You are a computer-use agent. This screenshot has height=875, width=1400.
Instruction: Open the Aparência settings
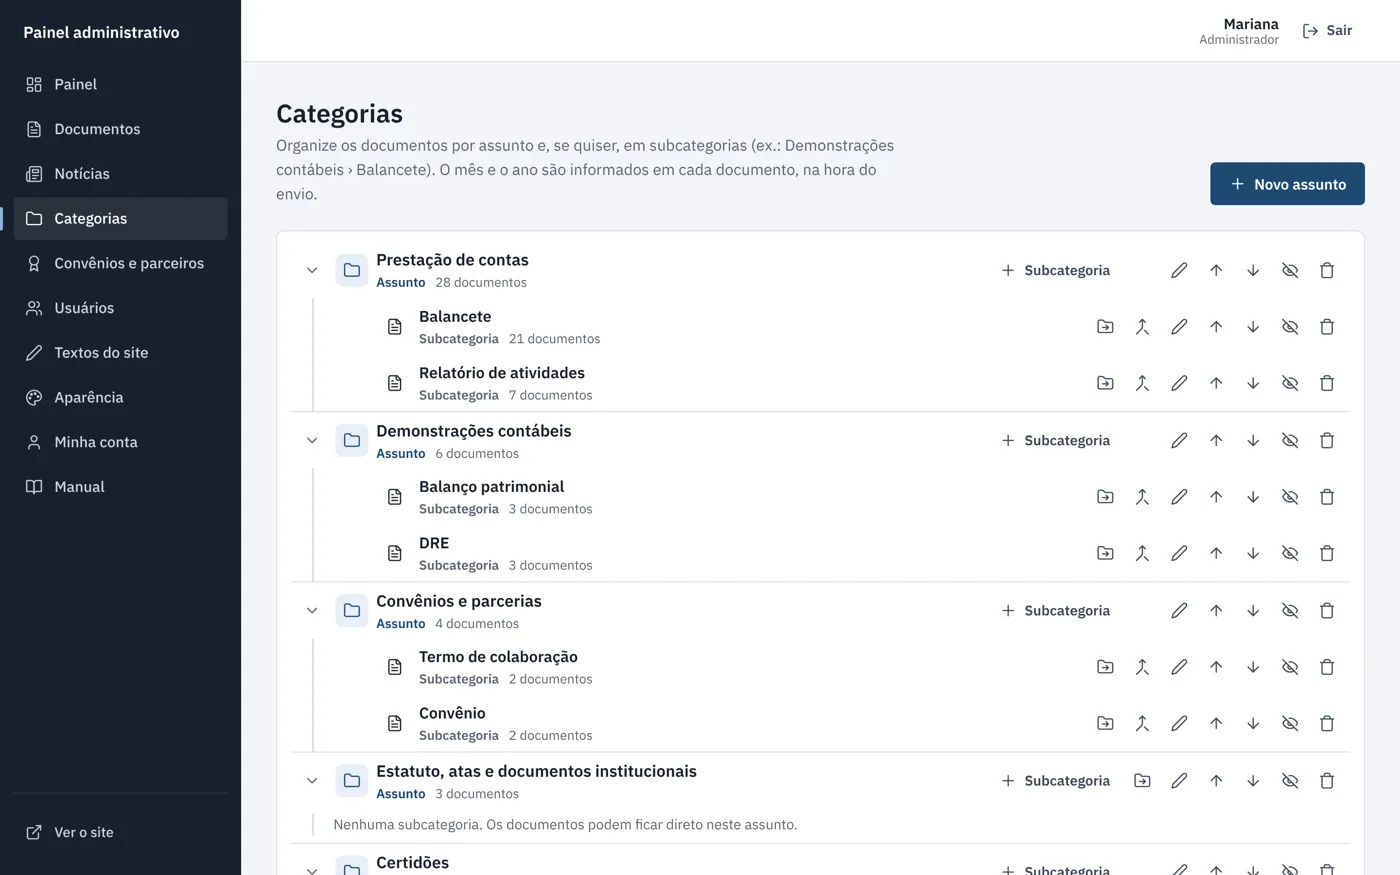tap(121, 397)
